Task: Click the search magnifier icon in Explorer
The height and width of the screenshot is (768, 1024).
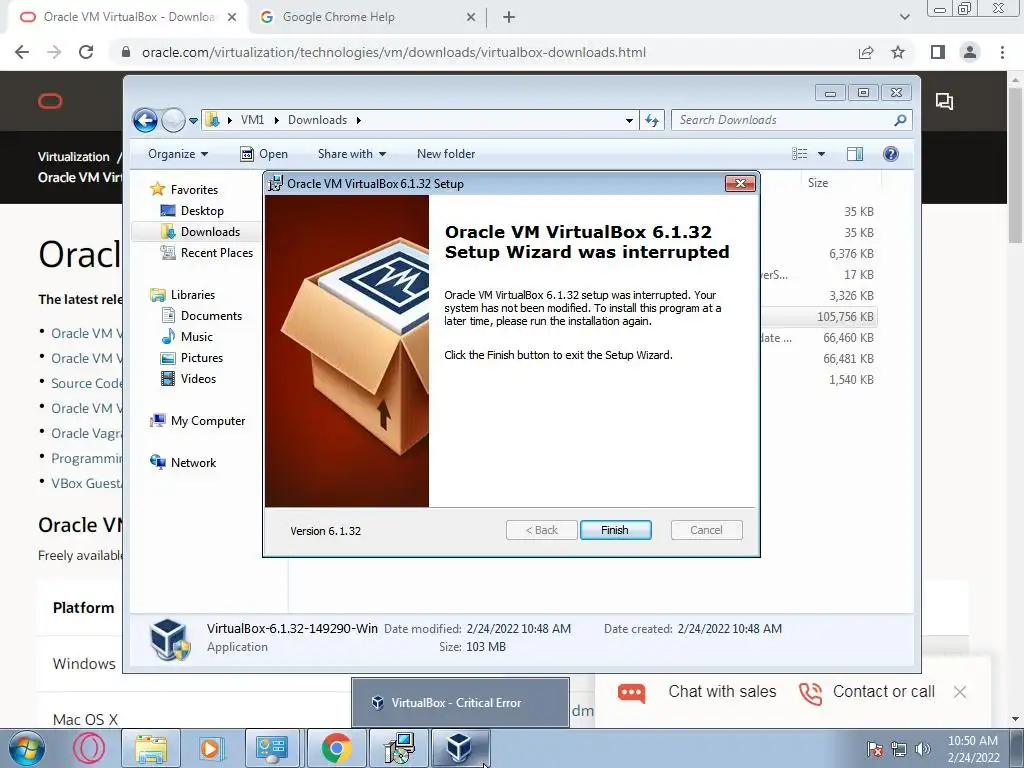Action: 901,120
